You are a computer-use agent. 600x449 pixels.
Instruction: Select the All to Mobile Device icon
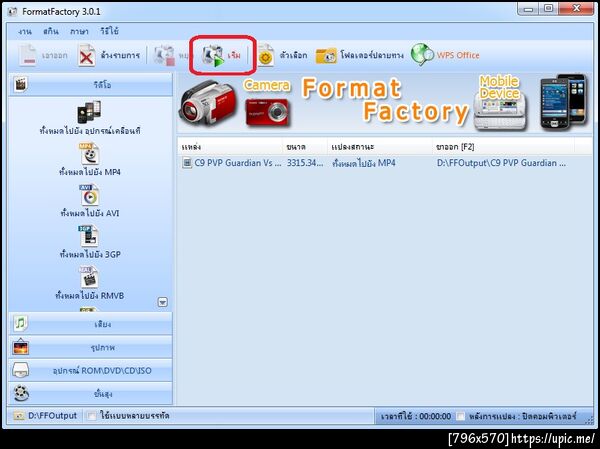[x=89, y=112]
